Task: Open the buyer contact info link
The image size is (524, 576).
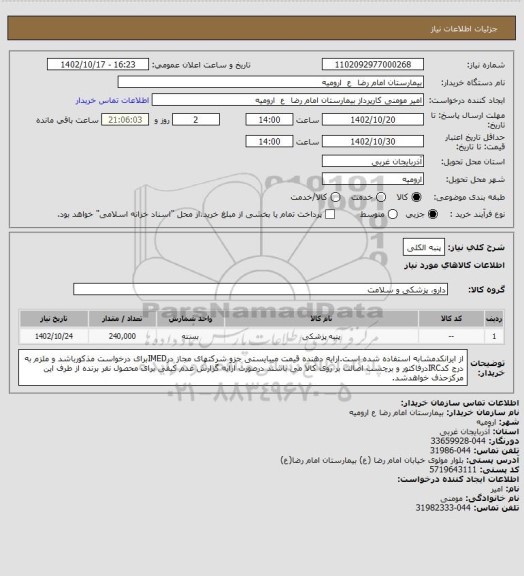Action: [112, 100]
